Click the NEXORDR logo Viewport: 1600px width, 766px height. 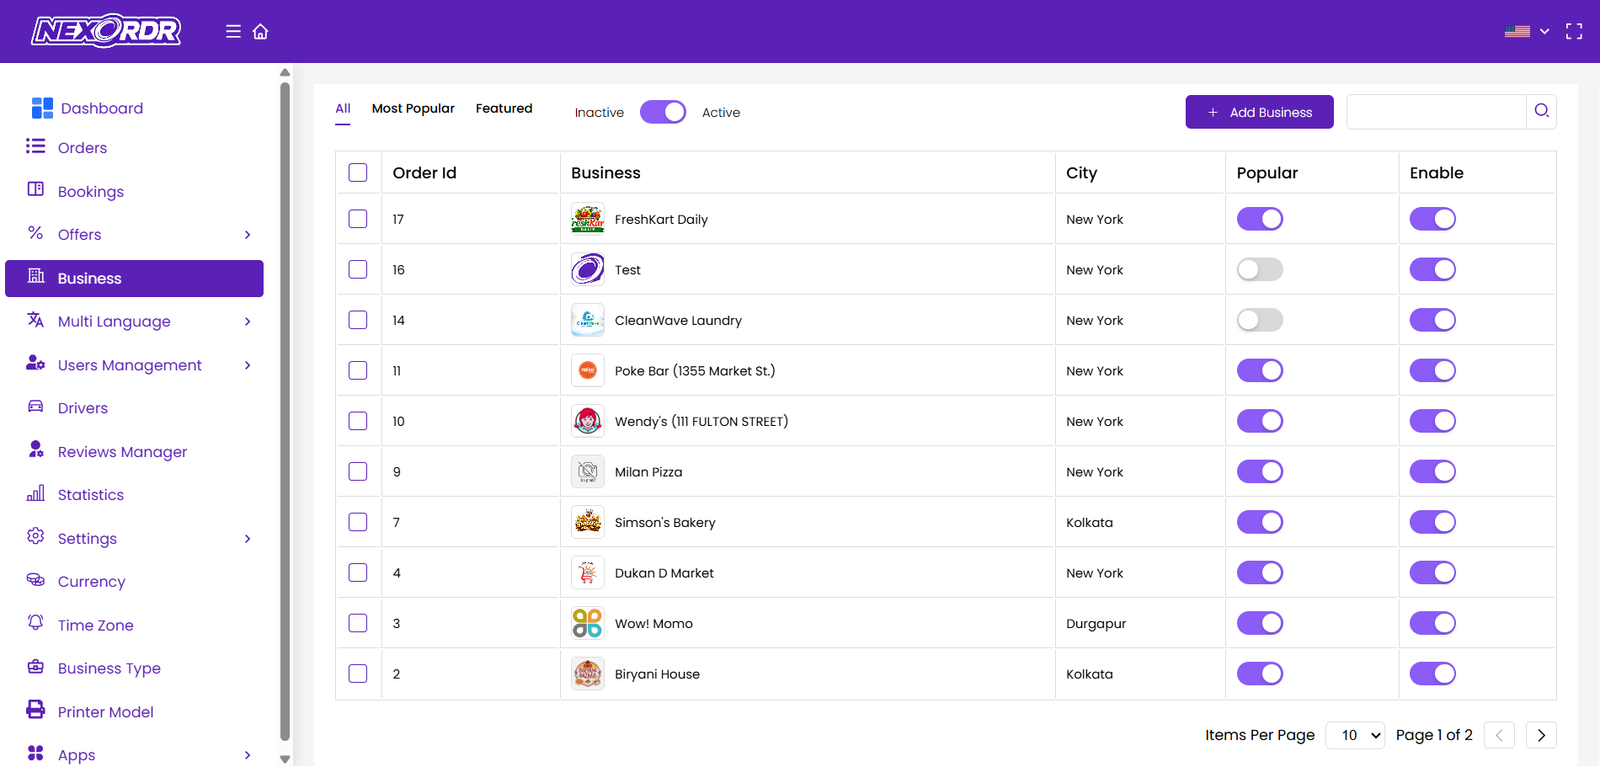106,31
